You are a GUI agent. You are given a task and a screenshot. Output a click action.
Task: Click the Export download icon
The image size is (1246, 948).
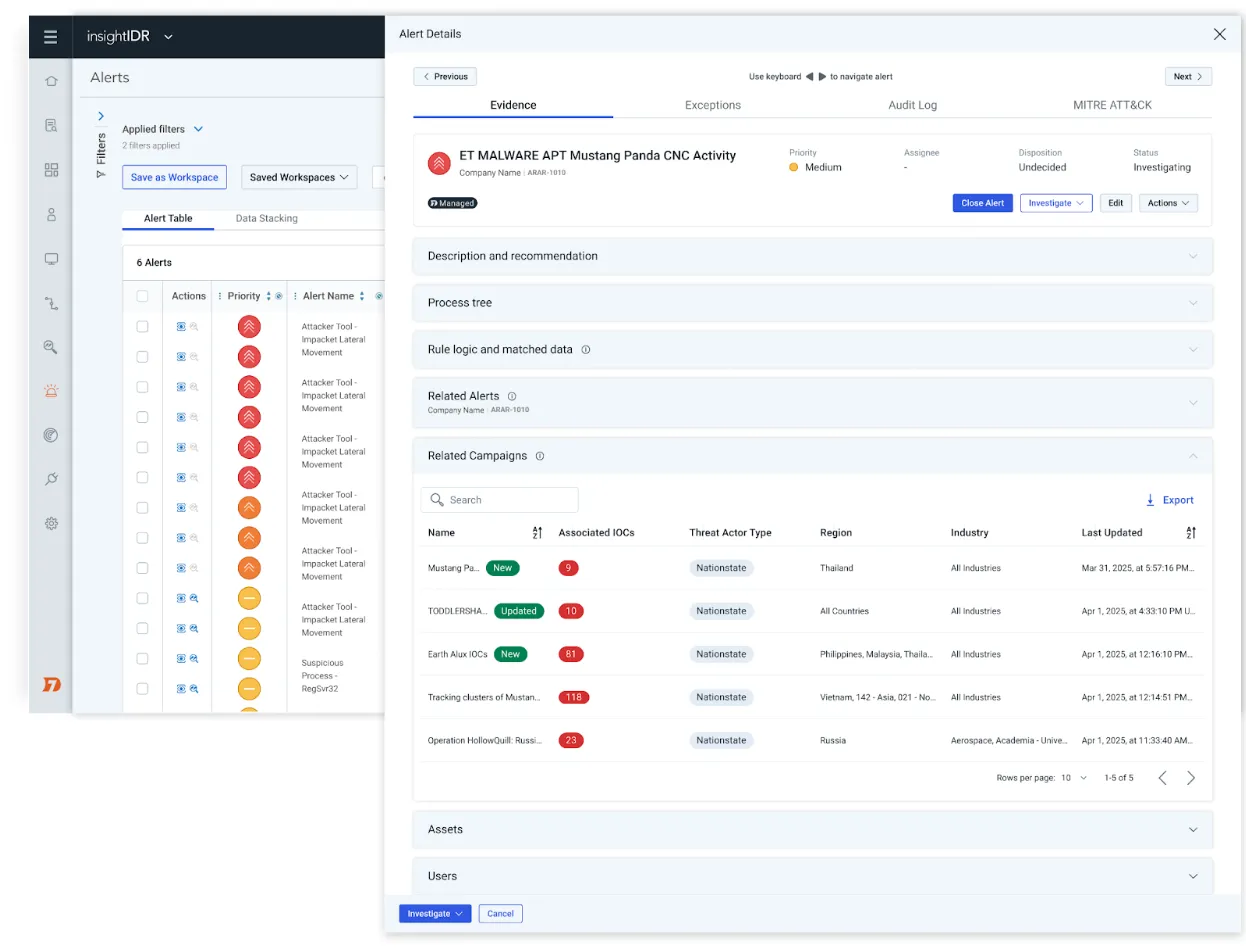pyautogui.click(x=1150, y=500)
